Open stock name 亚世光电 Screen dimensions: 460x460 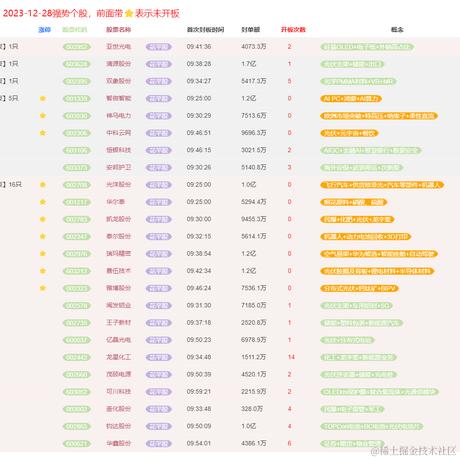pos(118,47)
